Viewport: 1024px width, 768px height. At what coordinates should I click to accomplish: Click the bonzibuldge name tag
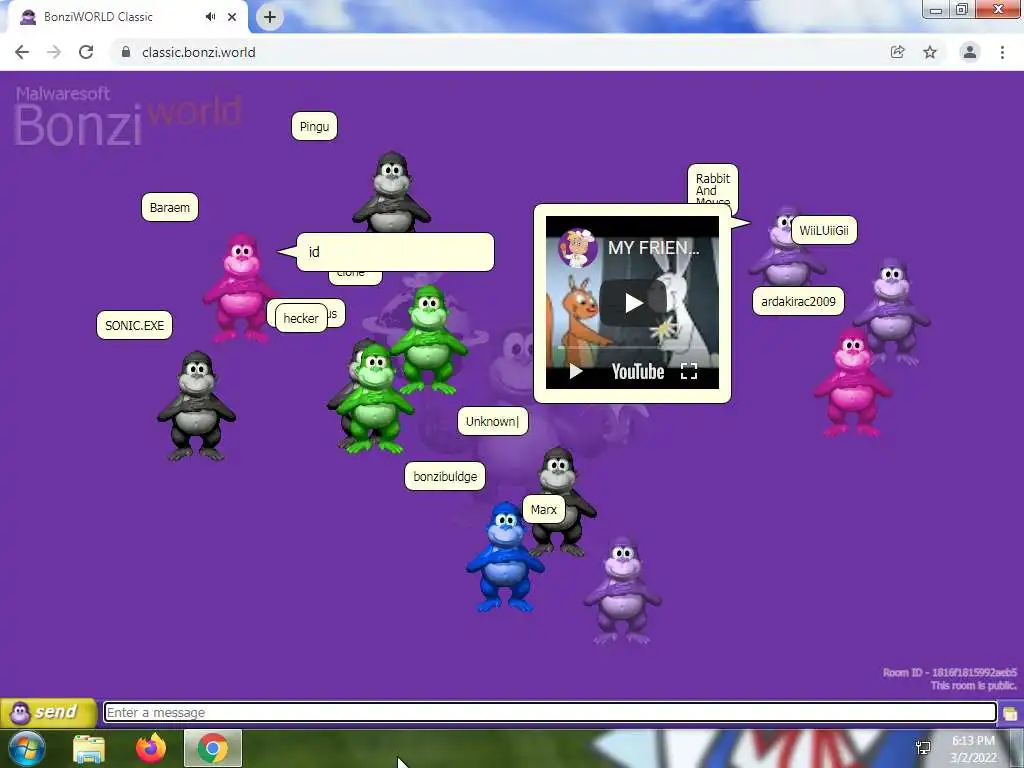tap(445, 476)
